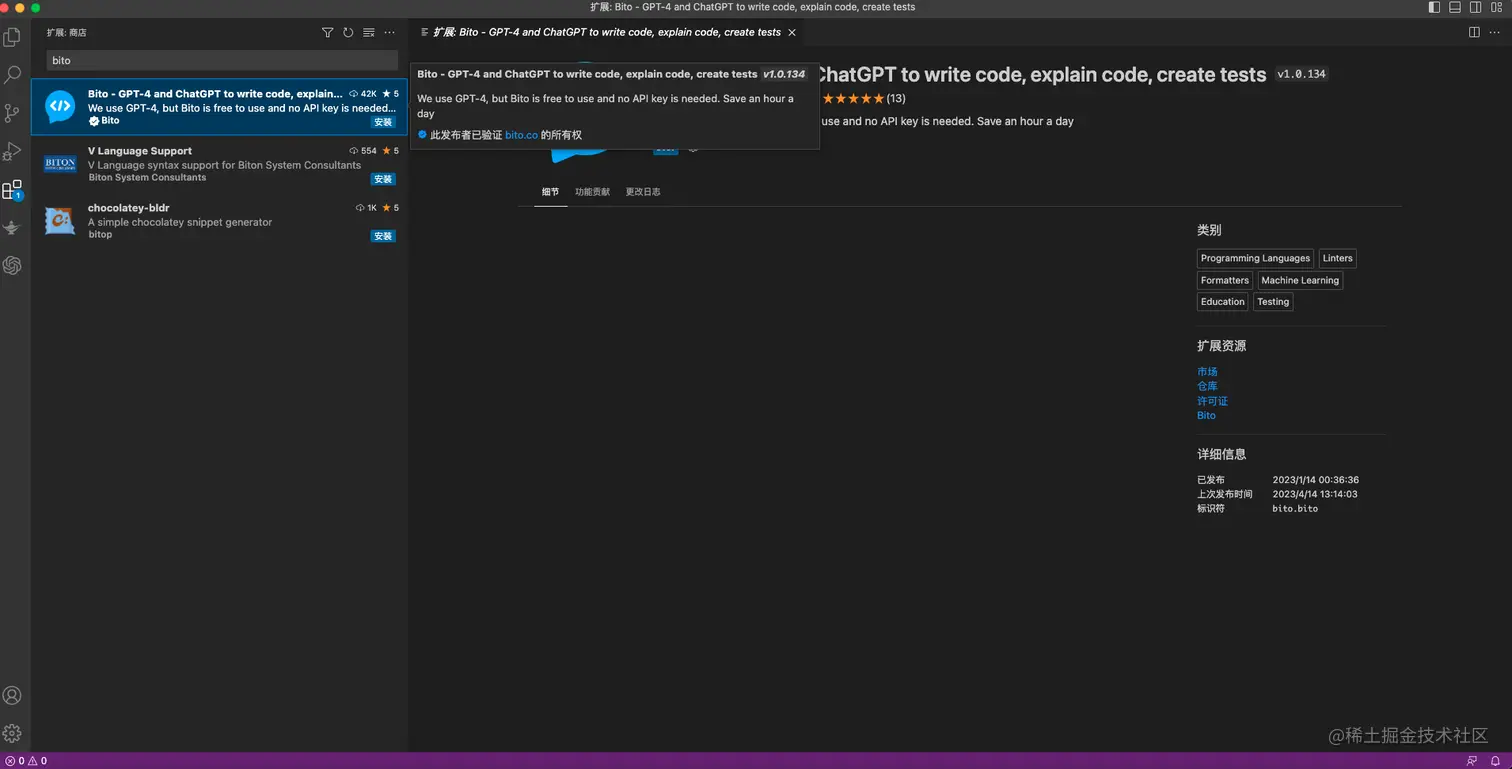Click the 42K install count on Bito
Image resolution: width=1512 pixels, height=769 pixels.
click(363, 94)
